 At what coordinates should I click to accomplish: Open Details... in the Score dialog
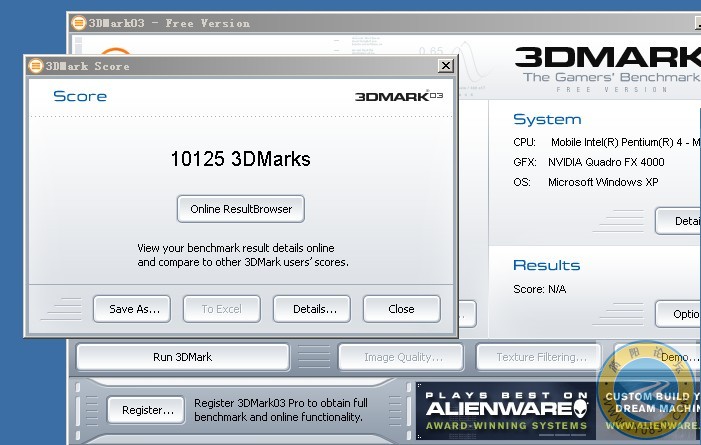312,309
